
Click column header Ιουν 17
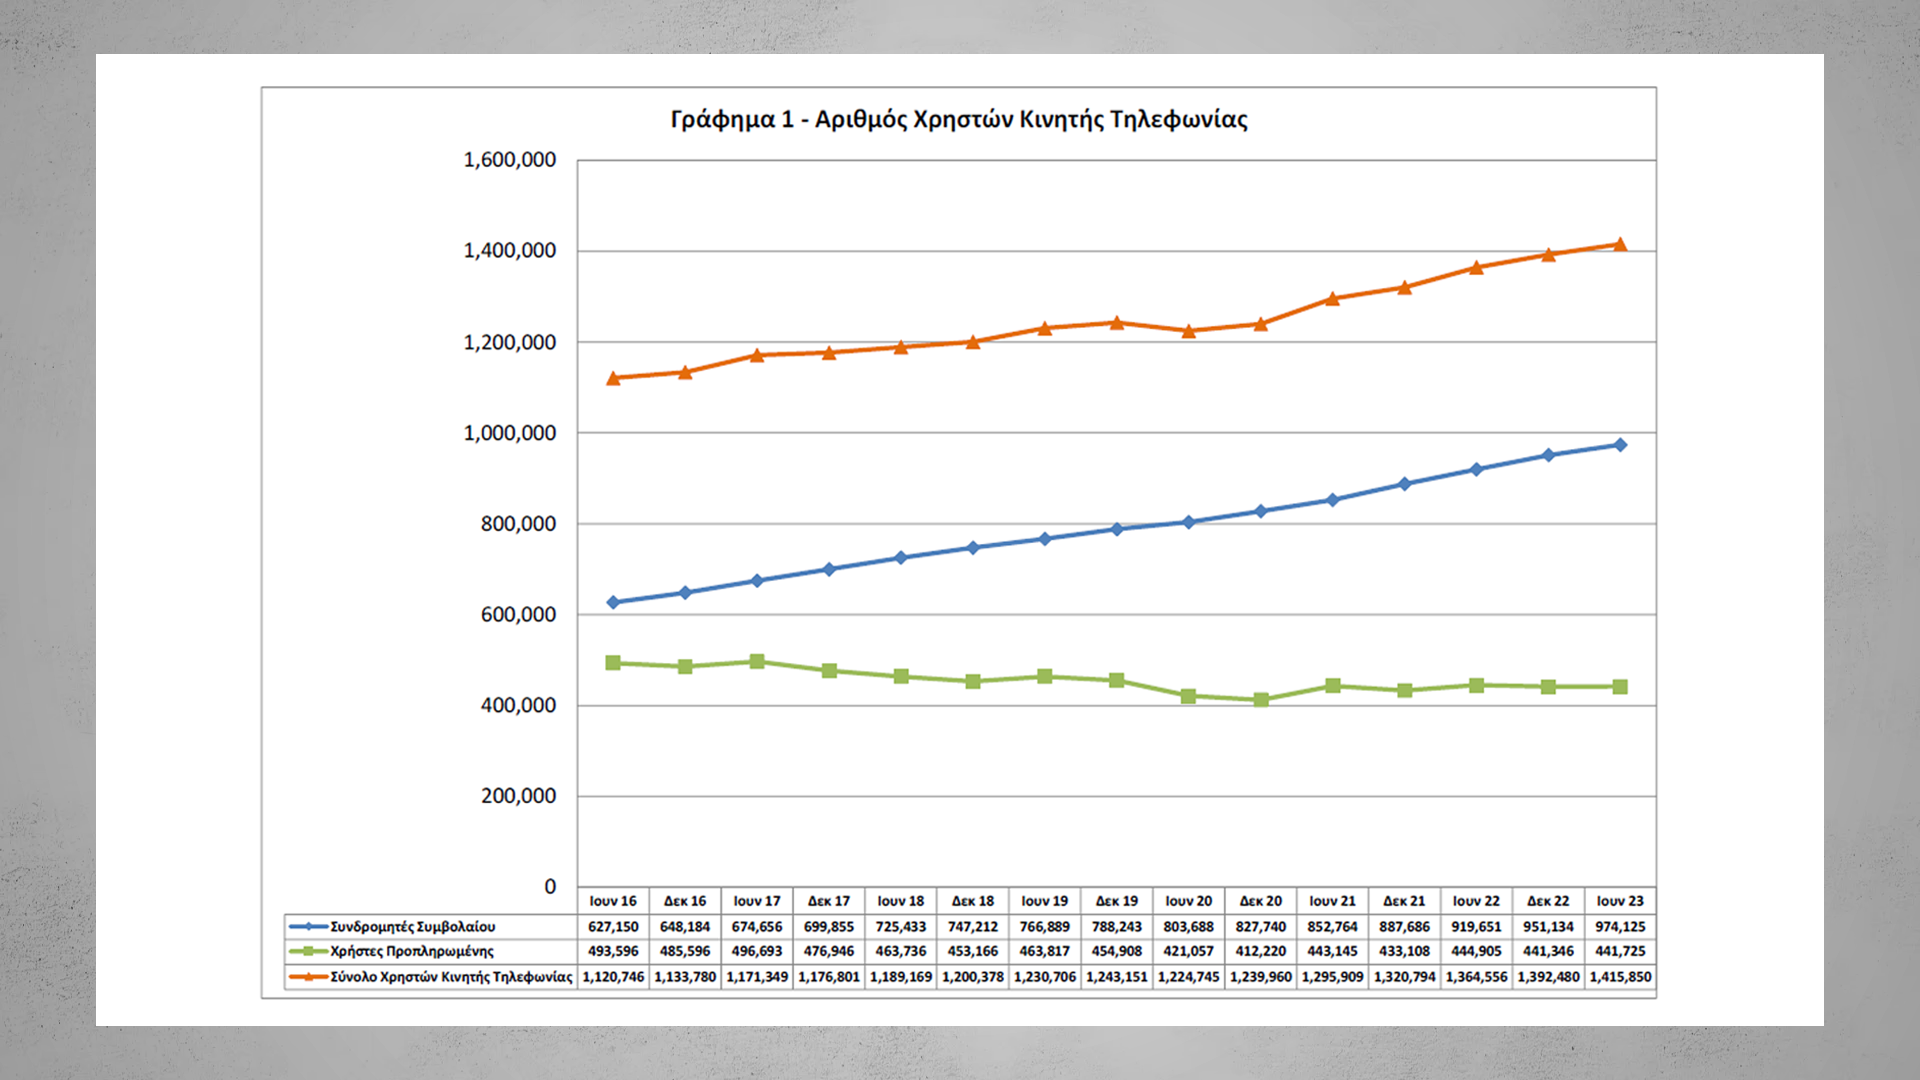click(757, 901)
